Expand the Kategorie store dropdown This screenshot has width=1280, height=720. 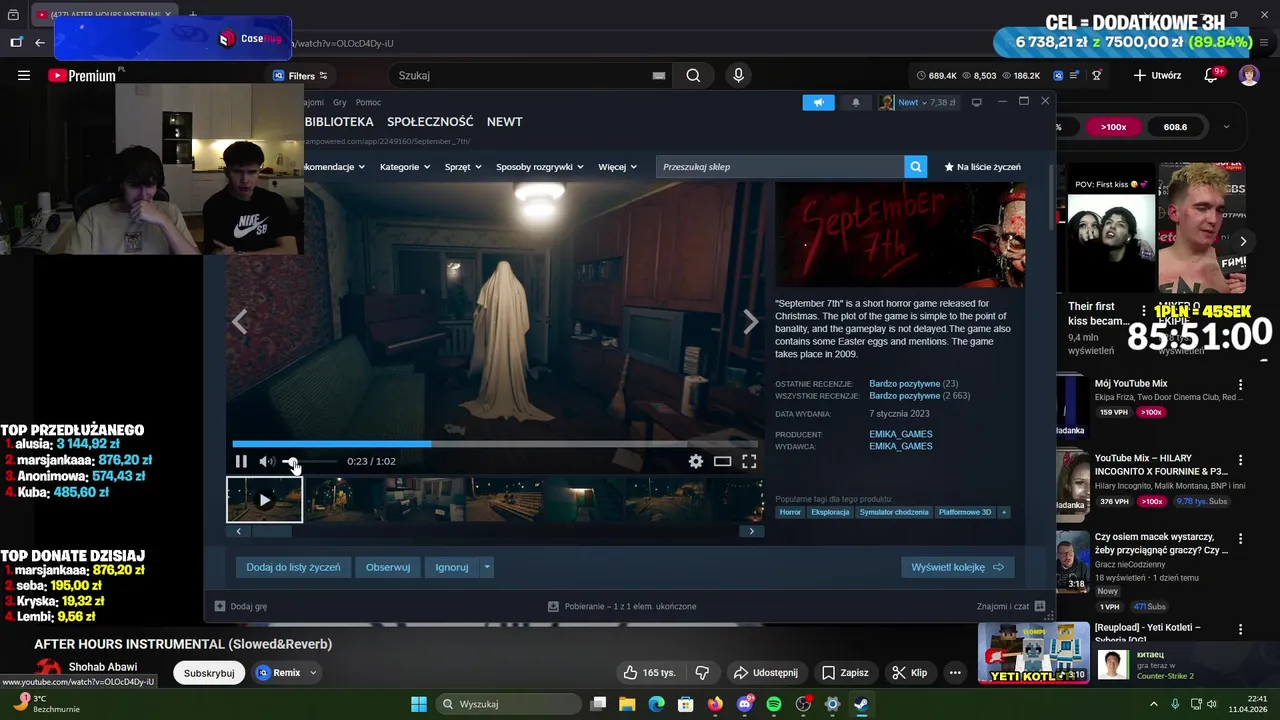tap(404, 167)
